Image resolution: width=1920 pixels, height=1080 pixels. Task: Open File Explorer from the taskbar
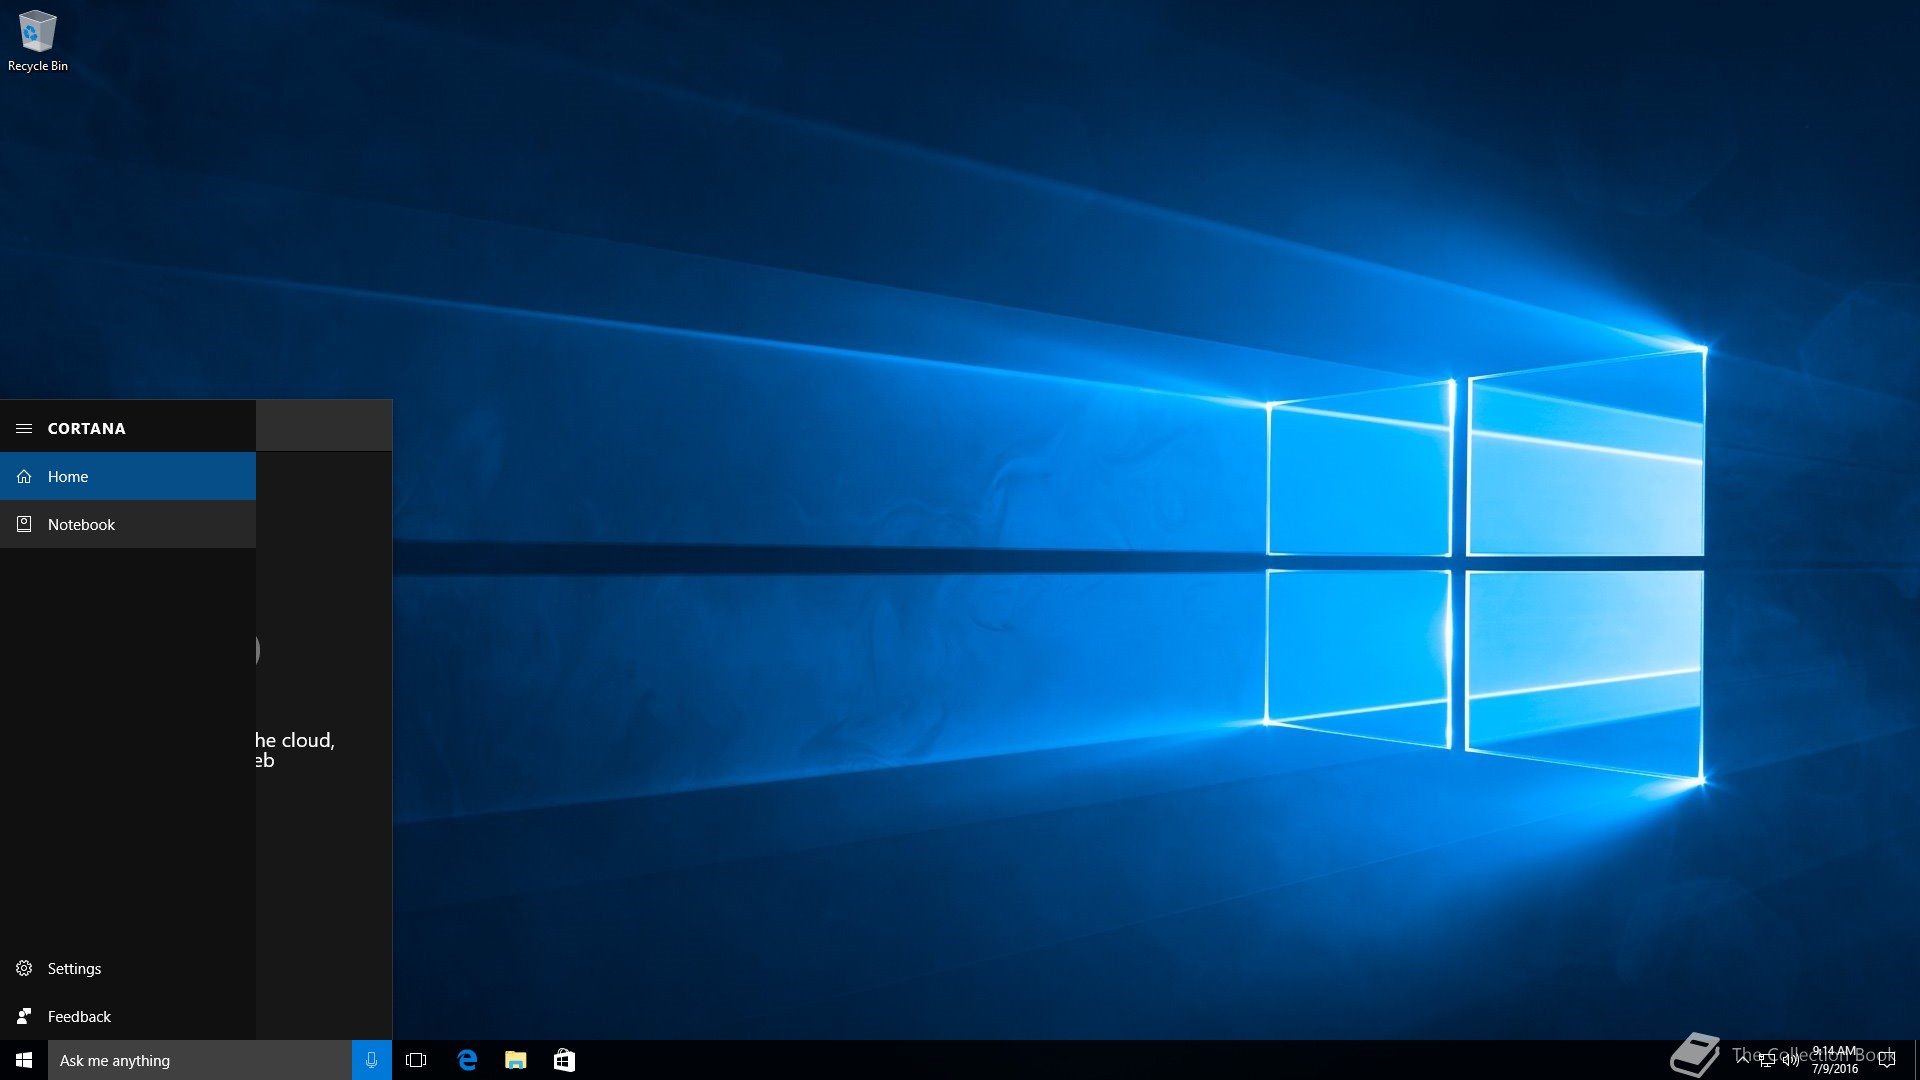pyautogui.click(x=516, y=1060)
